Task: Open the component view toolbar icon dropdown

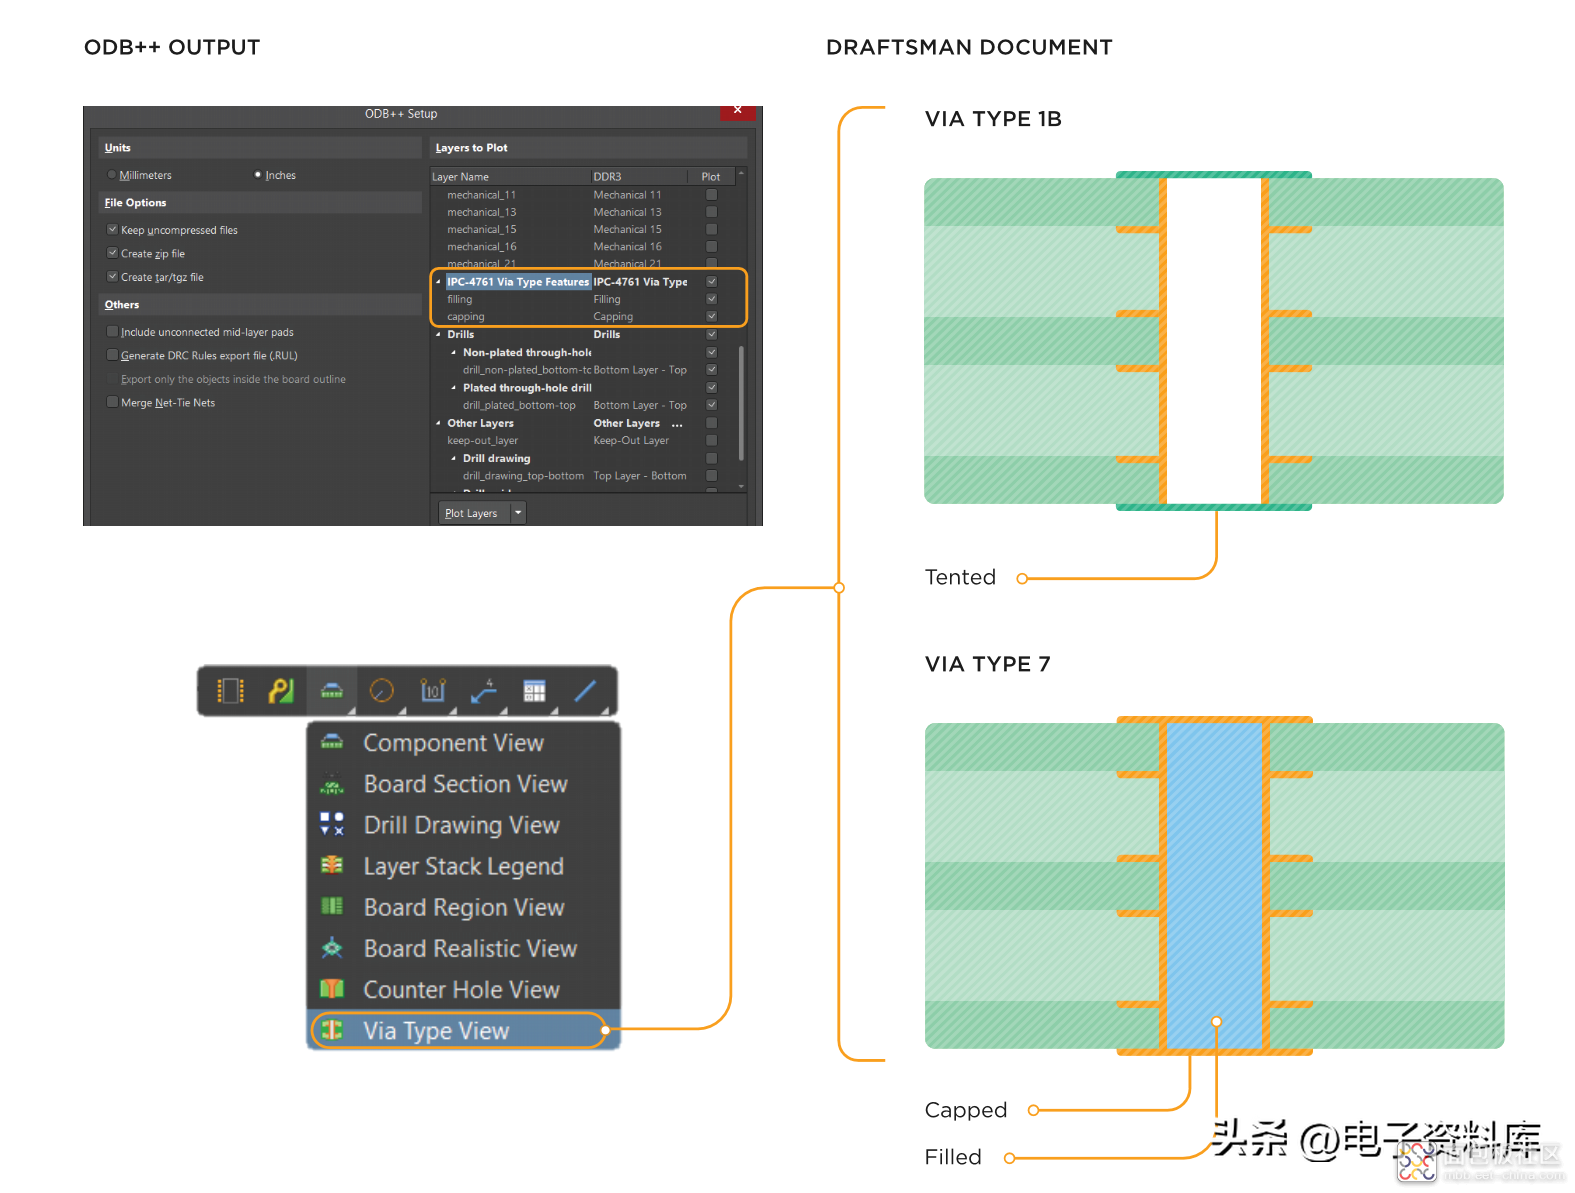Action: (x=332, y=691)
